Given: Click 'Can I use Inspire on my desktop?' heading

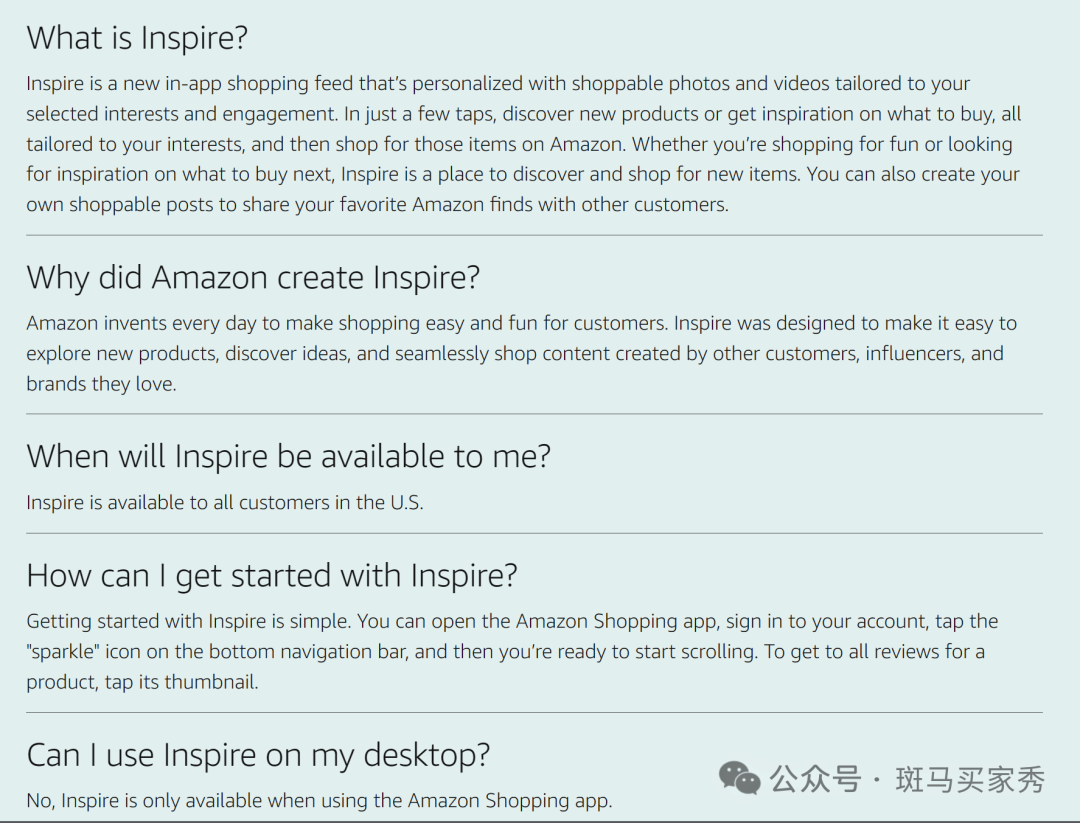Looking at the screenshot, I should pos(258,756).
